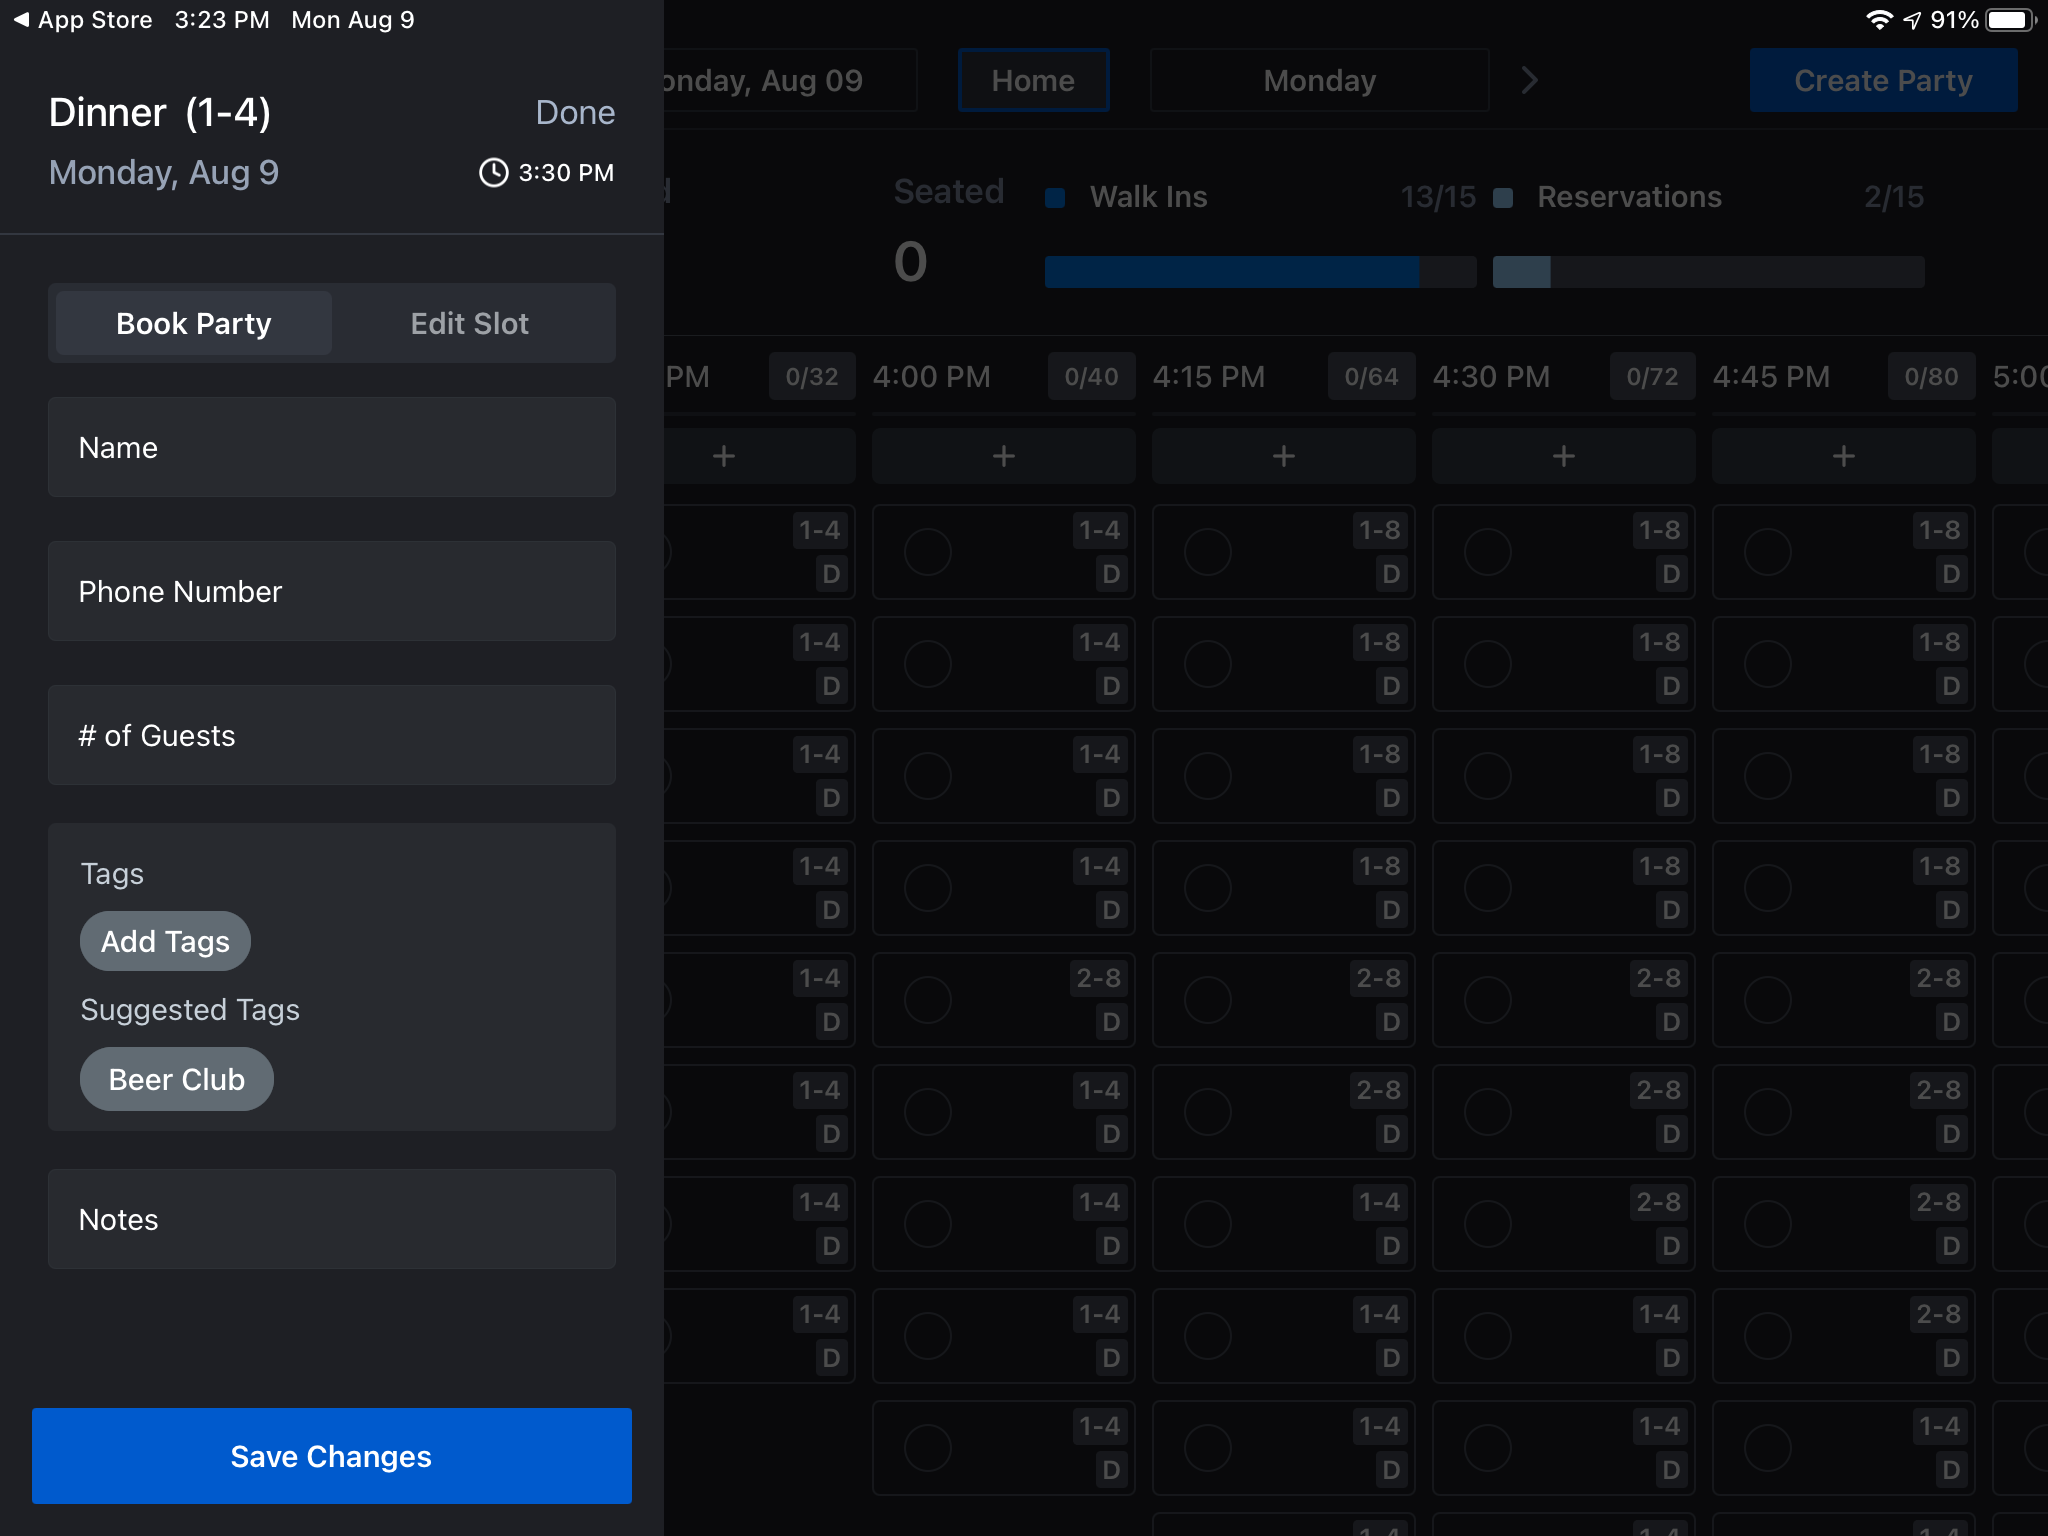Tap the 2/15 Reservations count

click(x=1894, y=197)
